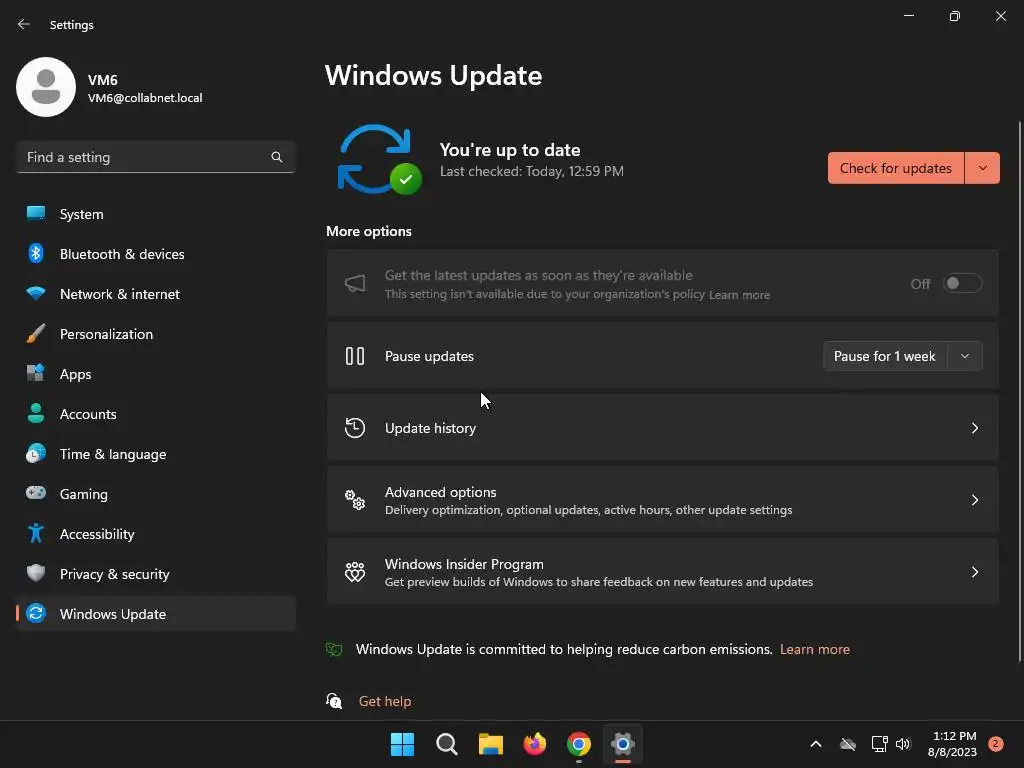Select Network & internet in sidebar
1024x768 pixels.
(155, 293)
